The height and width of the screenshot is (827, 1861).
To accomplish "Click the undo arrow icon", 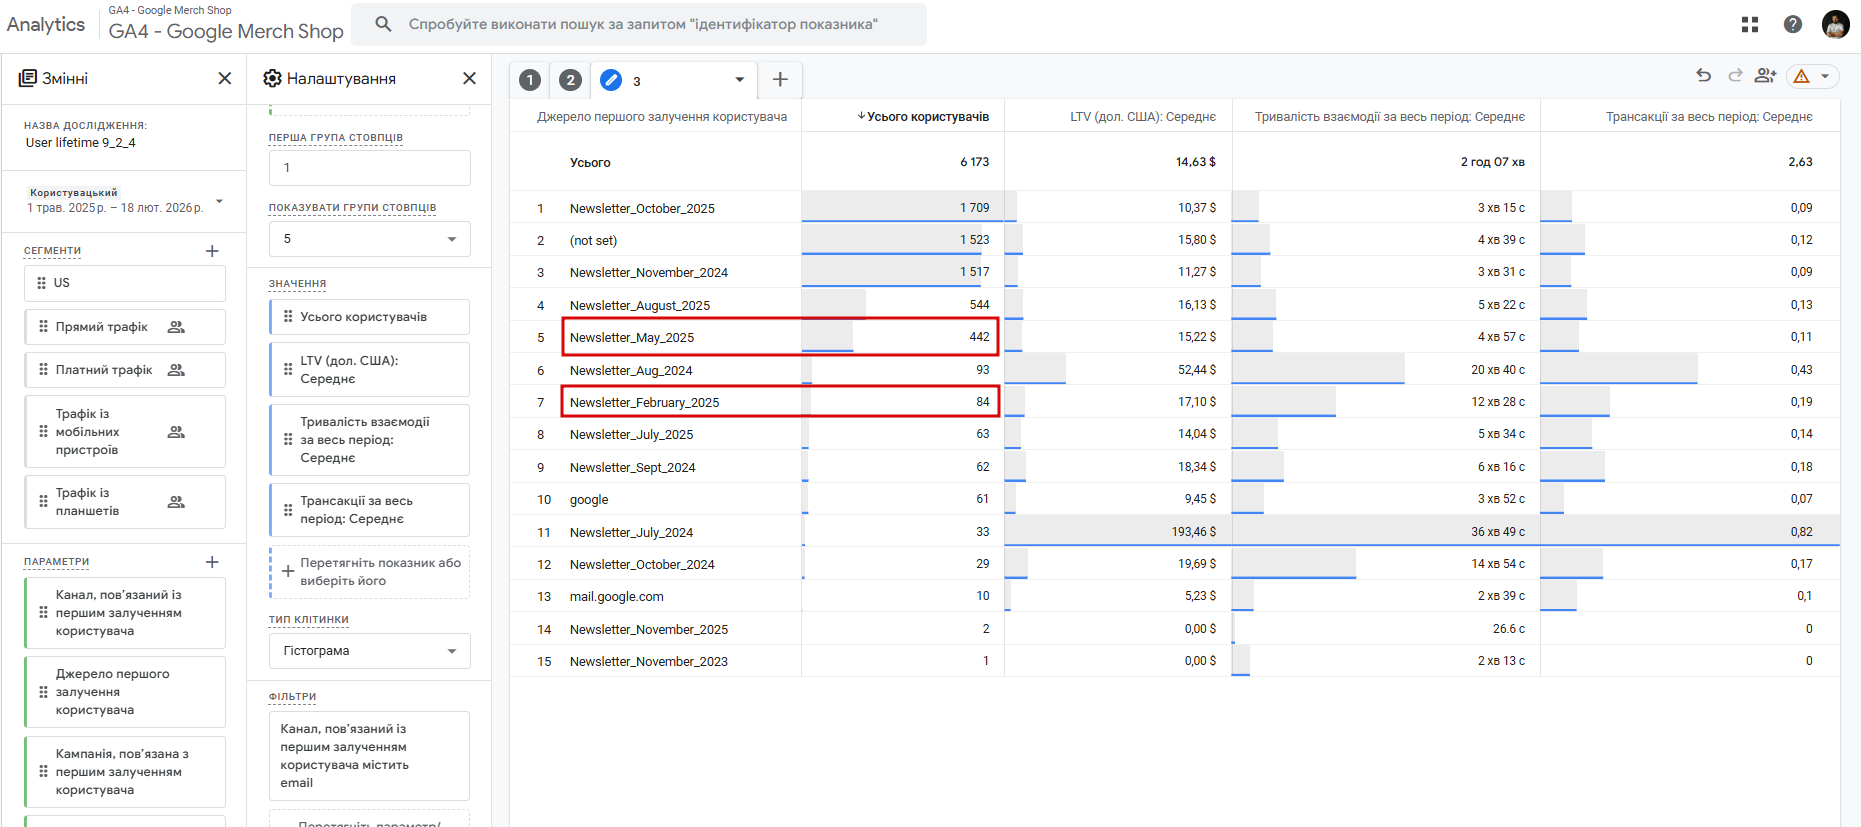I will tap(1704, 76).
